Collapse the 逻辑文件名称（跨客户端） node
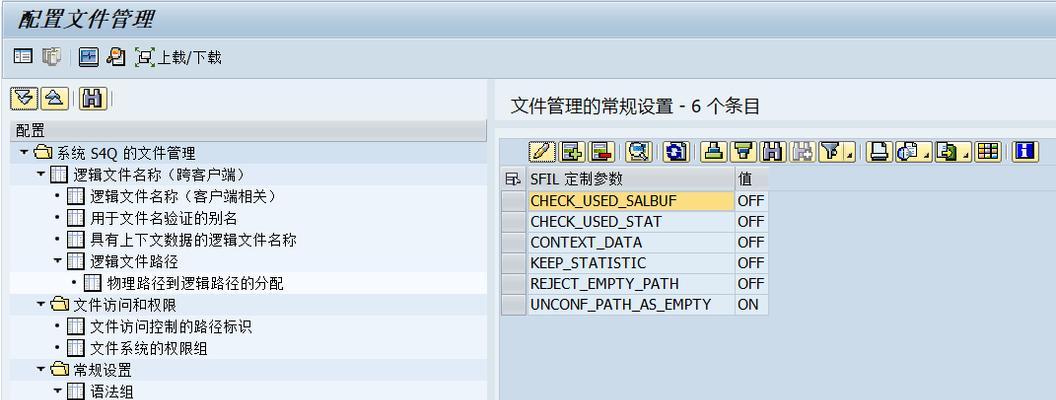 (x=41, y=174)
